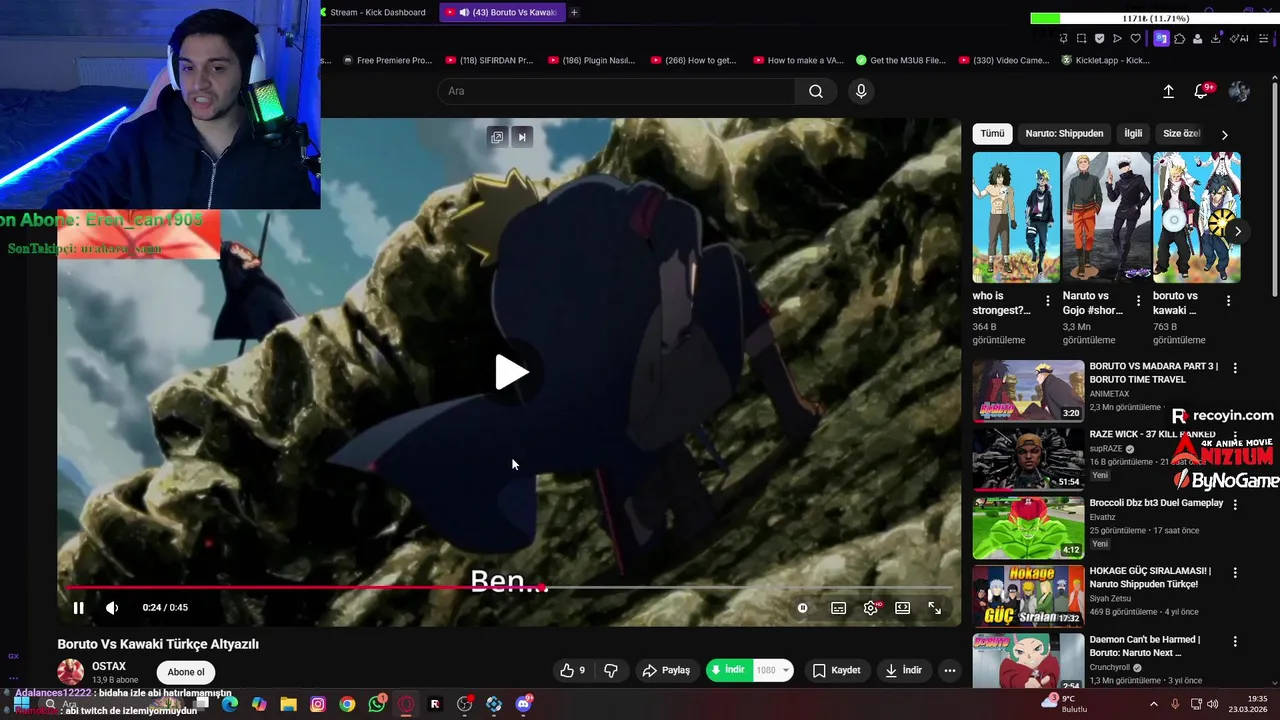
Task: Open Discord from the taskbar
Action: pyautogui.click(x=523, y=704)
